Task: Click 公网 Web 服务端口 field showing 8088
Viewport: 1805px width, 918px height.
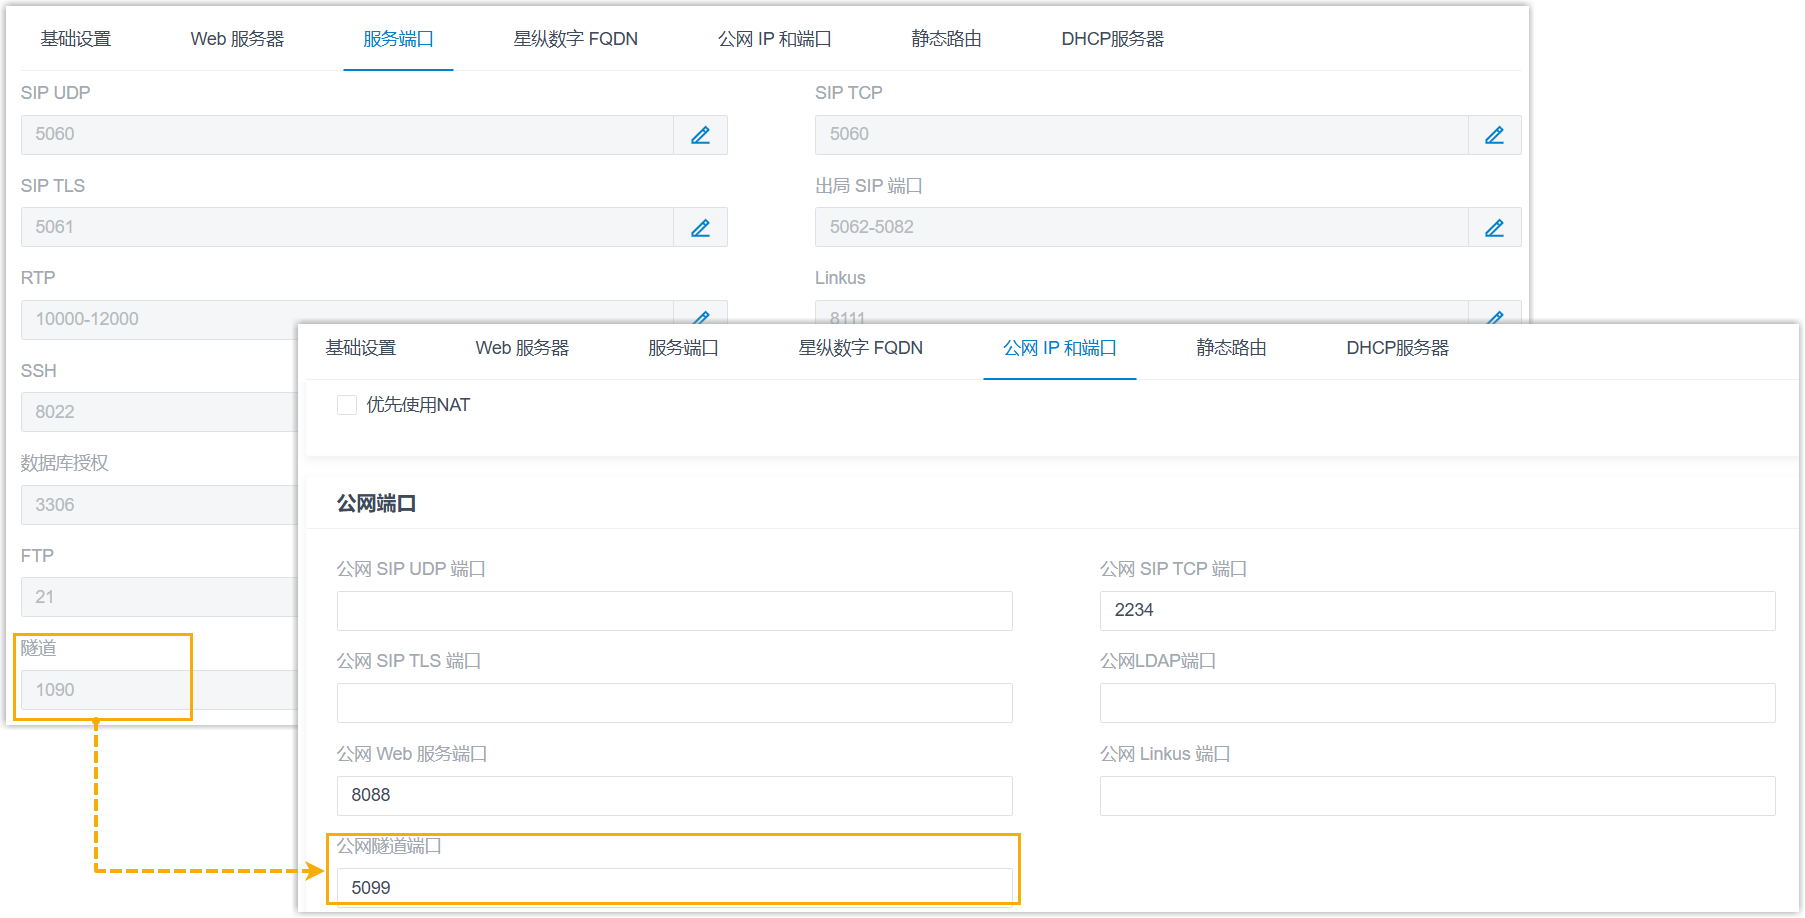Action: pyautogui.click(x=674, y=796)
